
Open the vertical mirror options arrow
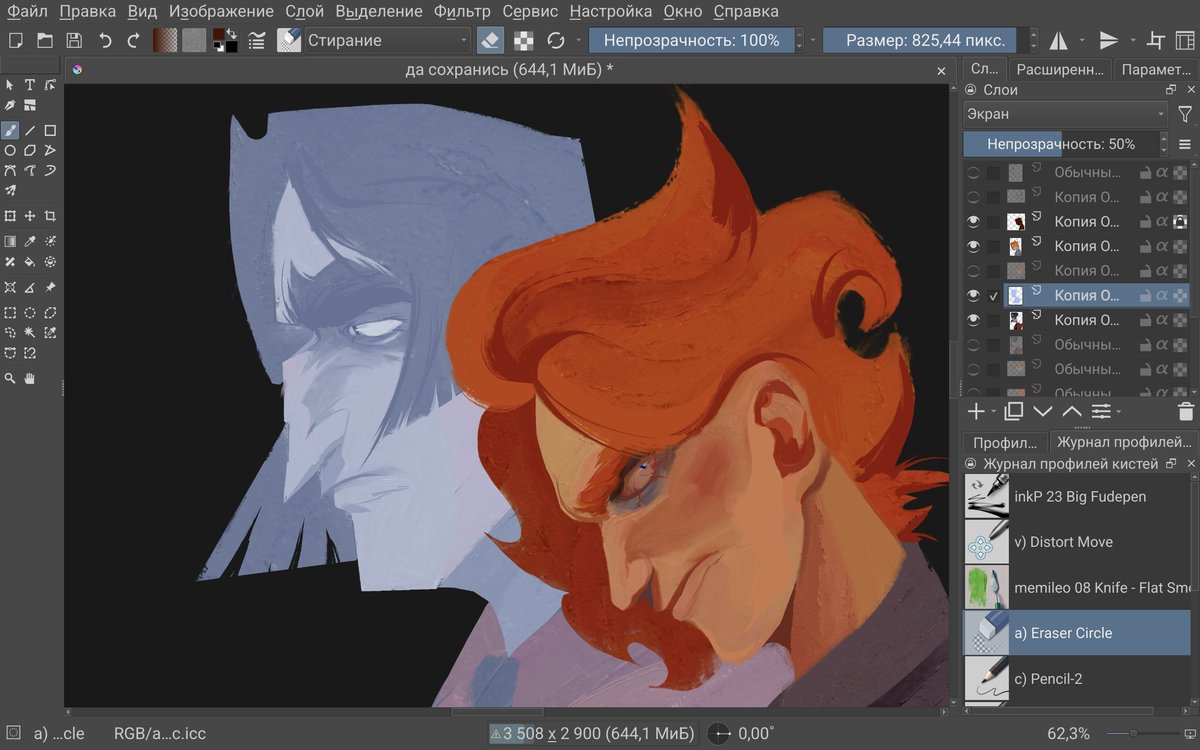pos(1133,41)
